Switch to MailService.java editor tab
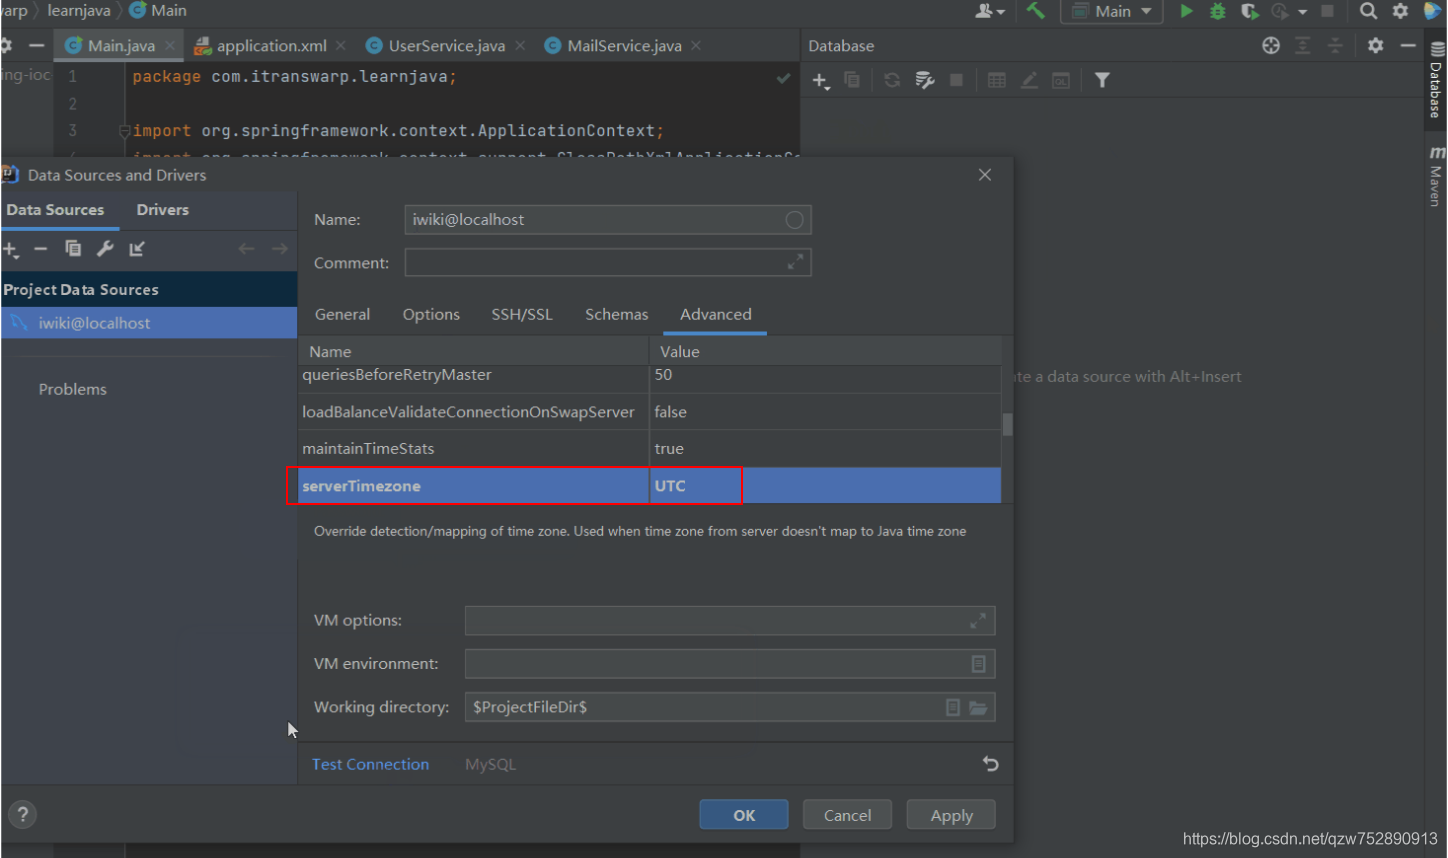Viewport: 1448px width, 858px height. click(x=623, y=46)
